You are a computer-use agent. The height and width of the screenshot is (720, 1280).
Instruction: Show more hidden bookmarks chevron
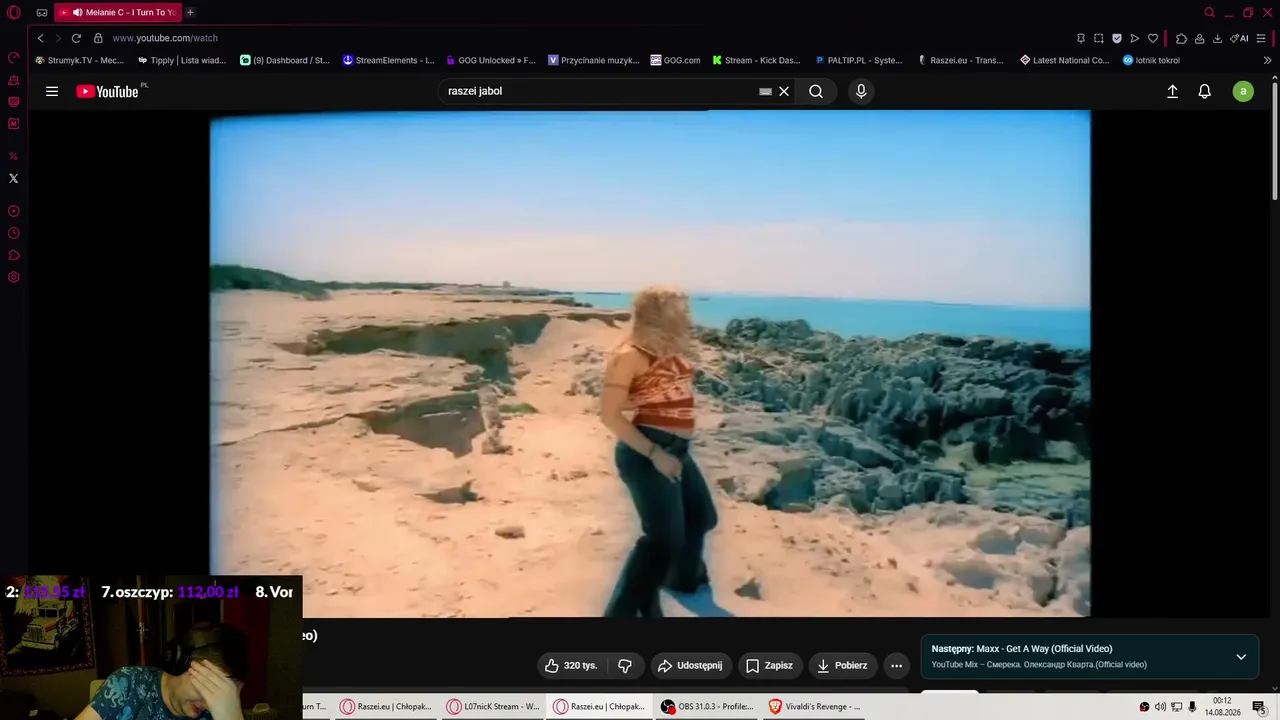point(1268,60)
